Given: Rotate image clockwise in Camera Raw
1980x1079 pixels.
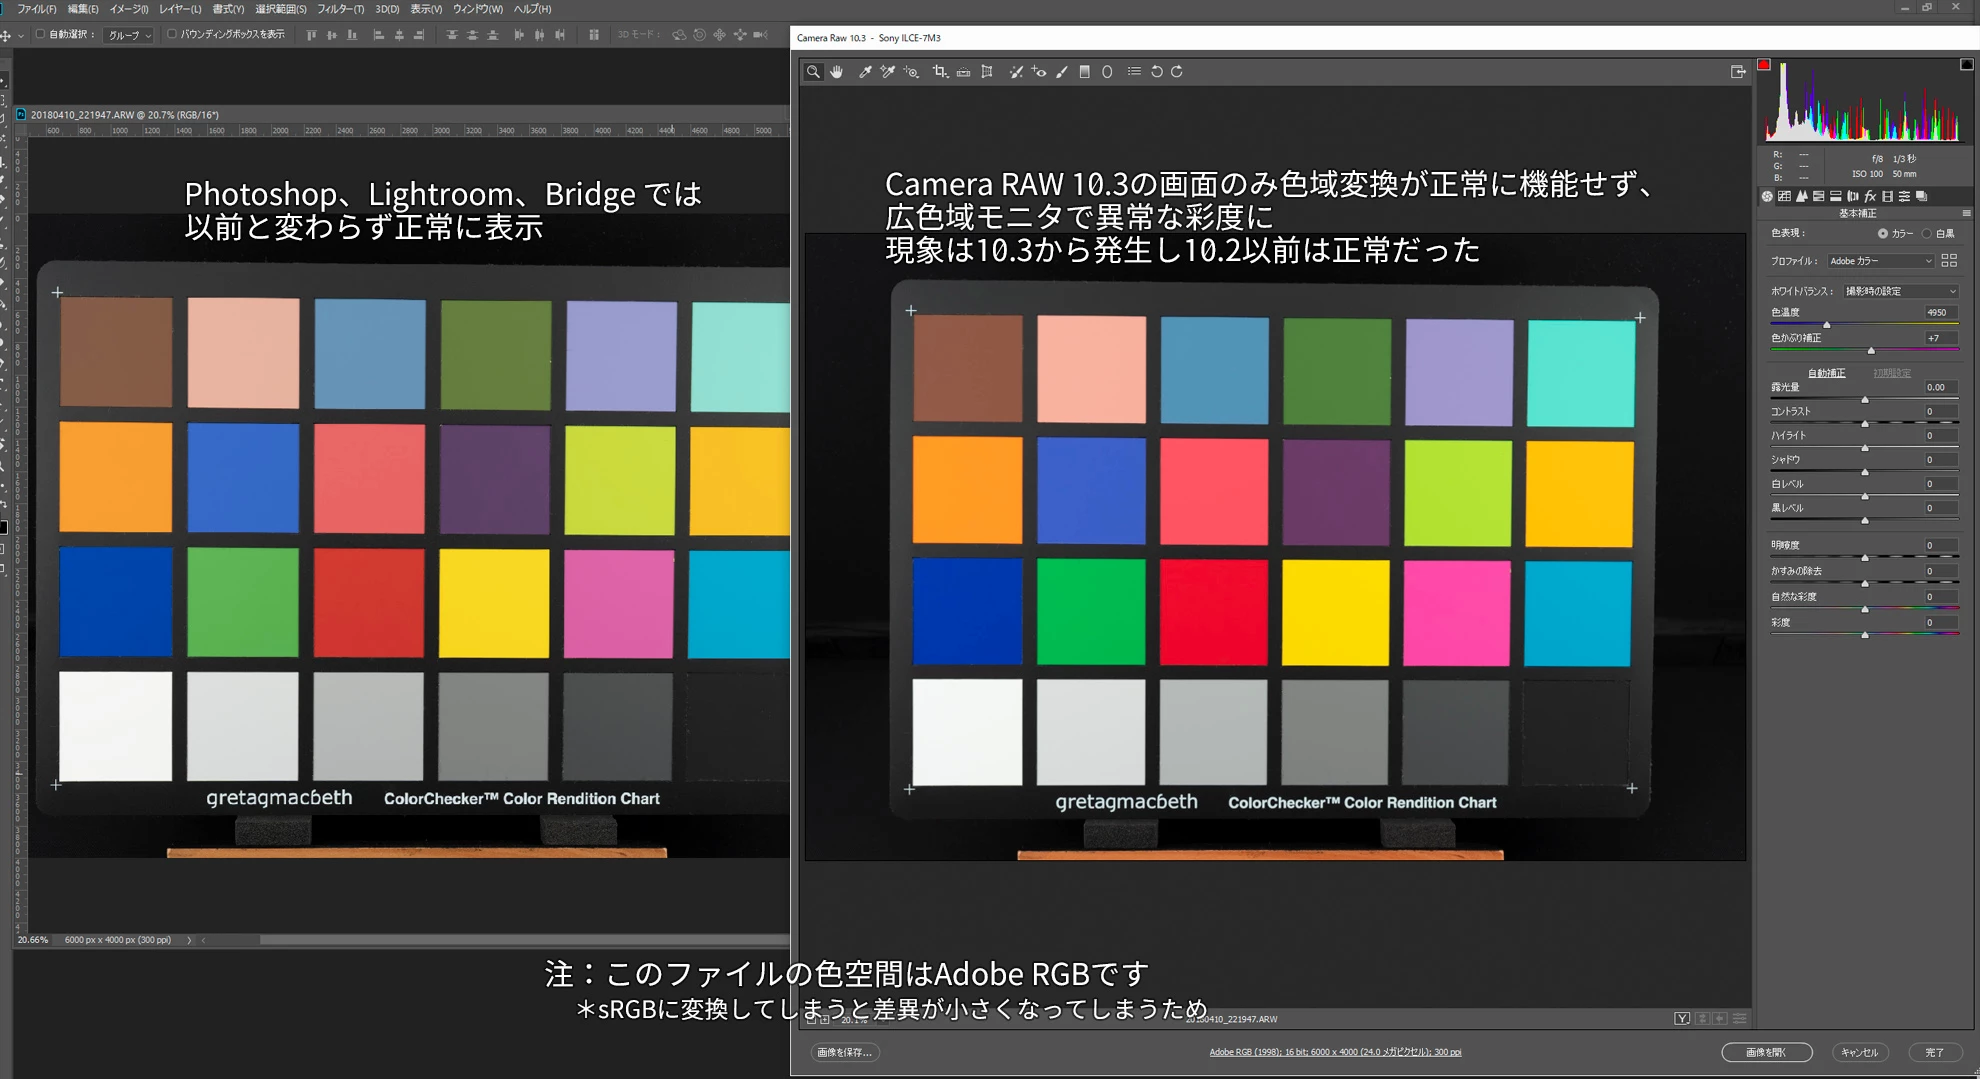Looking at the screenshot, I should click(1177, 72).
